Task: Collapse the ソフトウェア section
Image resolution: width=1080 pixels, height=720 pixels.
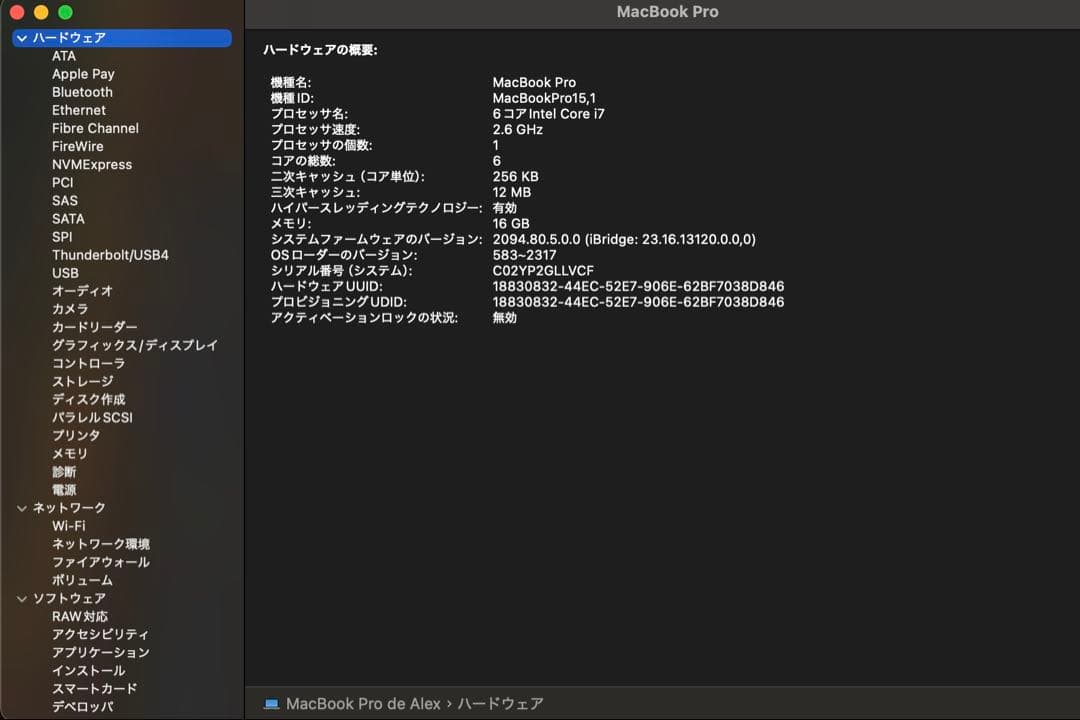Action: 22,597
